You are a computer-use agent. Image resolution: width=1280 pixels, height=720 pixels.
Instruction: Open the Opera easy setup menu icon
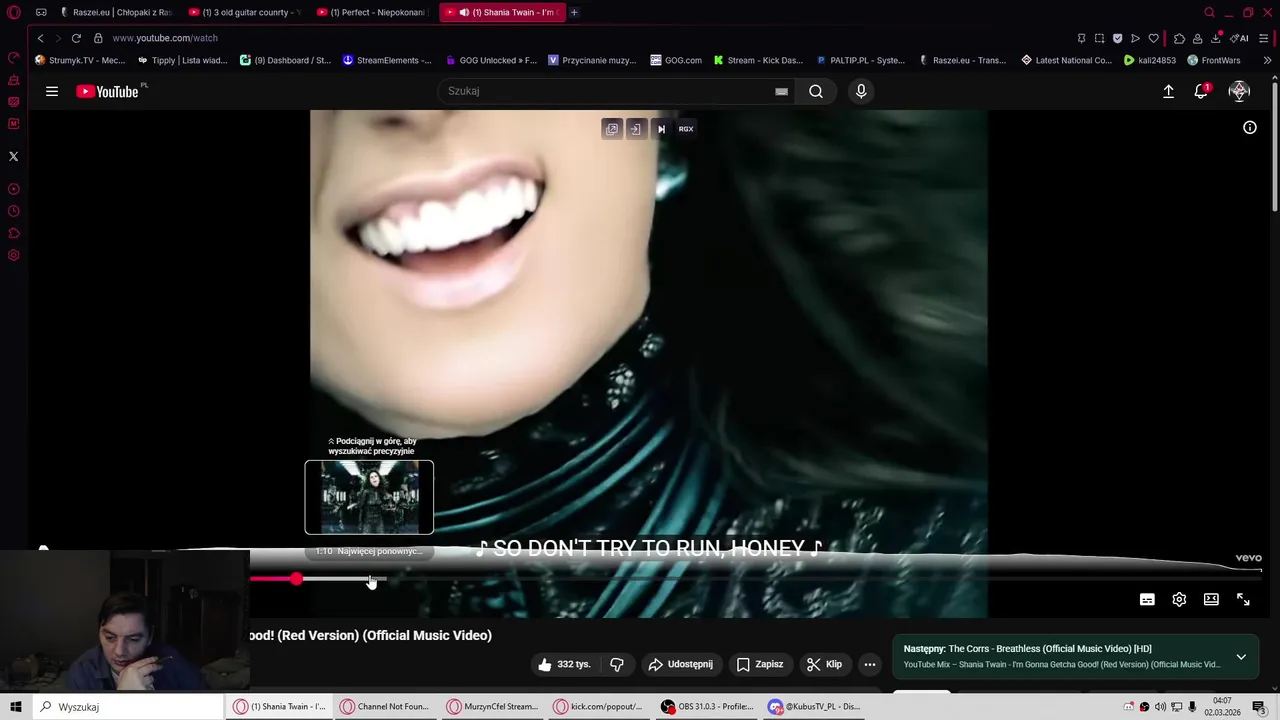pos(1264,38)
